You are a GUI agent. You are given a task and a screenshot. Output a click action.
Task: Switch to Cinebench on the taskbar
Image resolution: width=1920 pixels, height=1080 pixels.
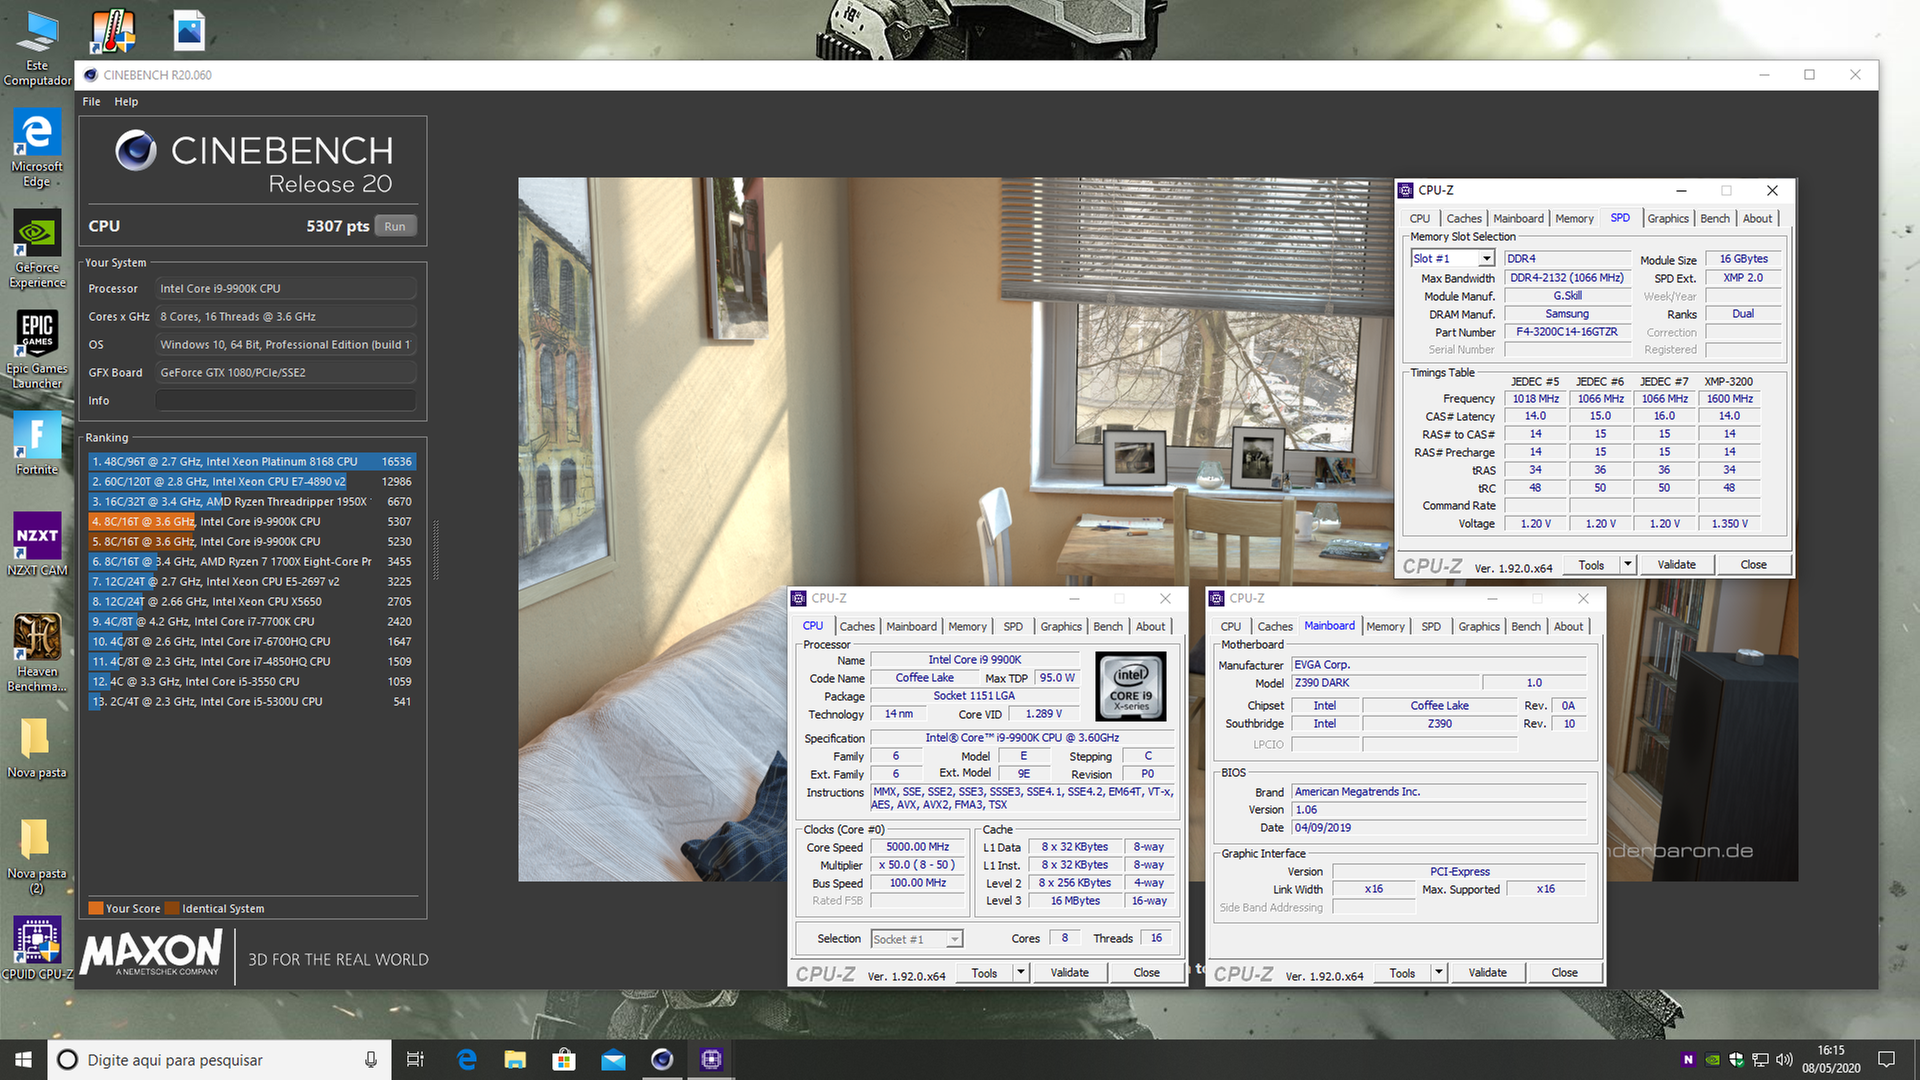pyautogui.click(x=662, y=1060)
